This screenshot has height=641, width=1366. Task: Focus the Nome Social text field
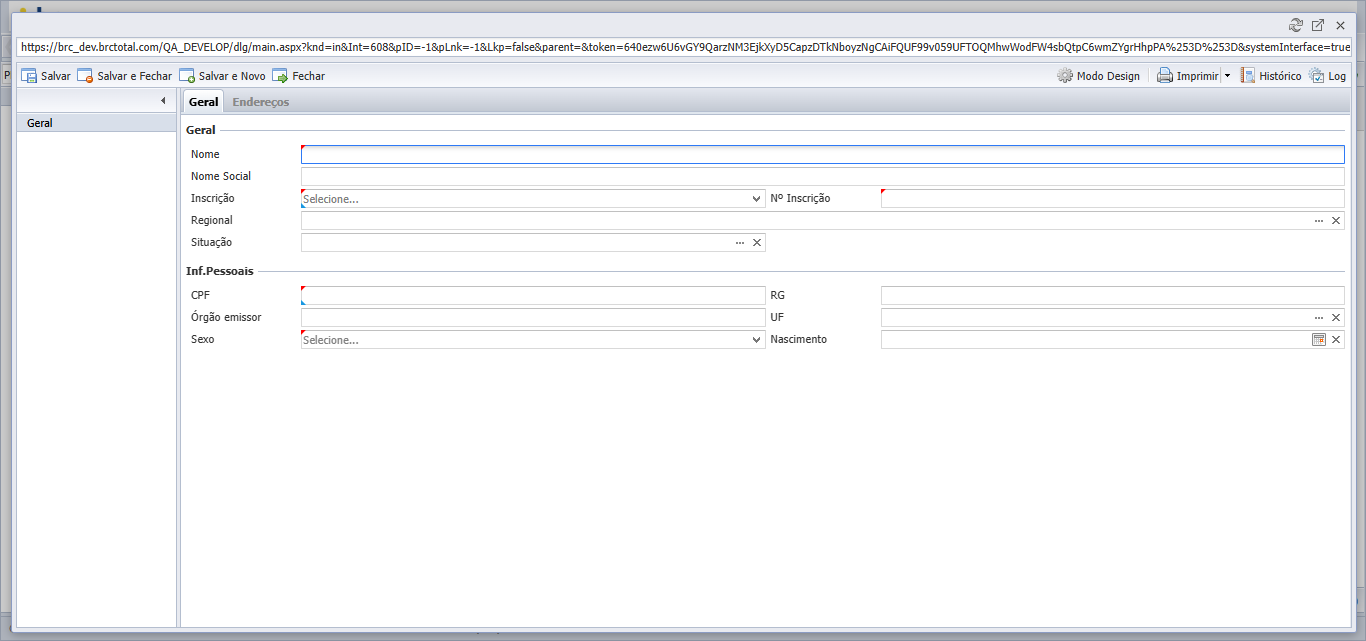[823, 177]
